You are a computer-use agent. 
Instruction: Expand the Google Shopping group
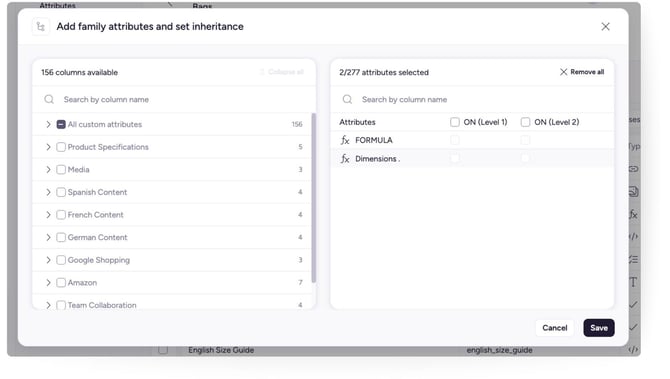[x=48, y=260]
